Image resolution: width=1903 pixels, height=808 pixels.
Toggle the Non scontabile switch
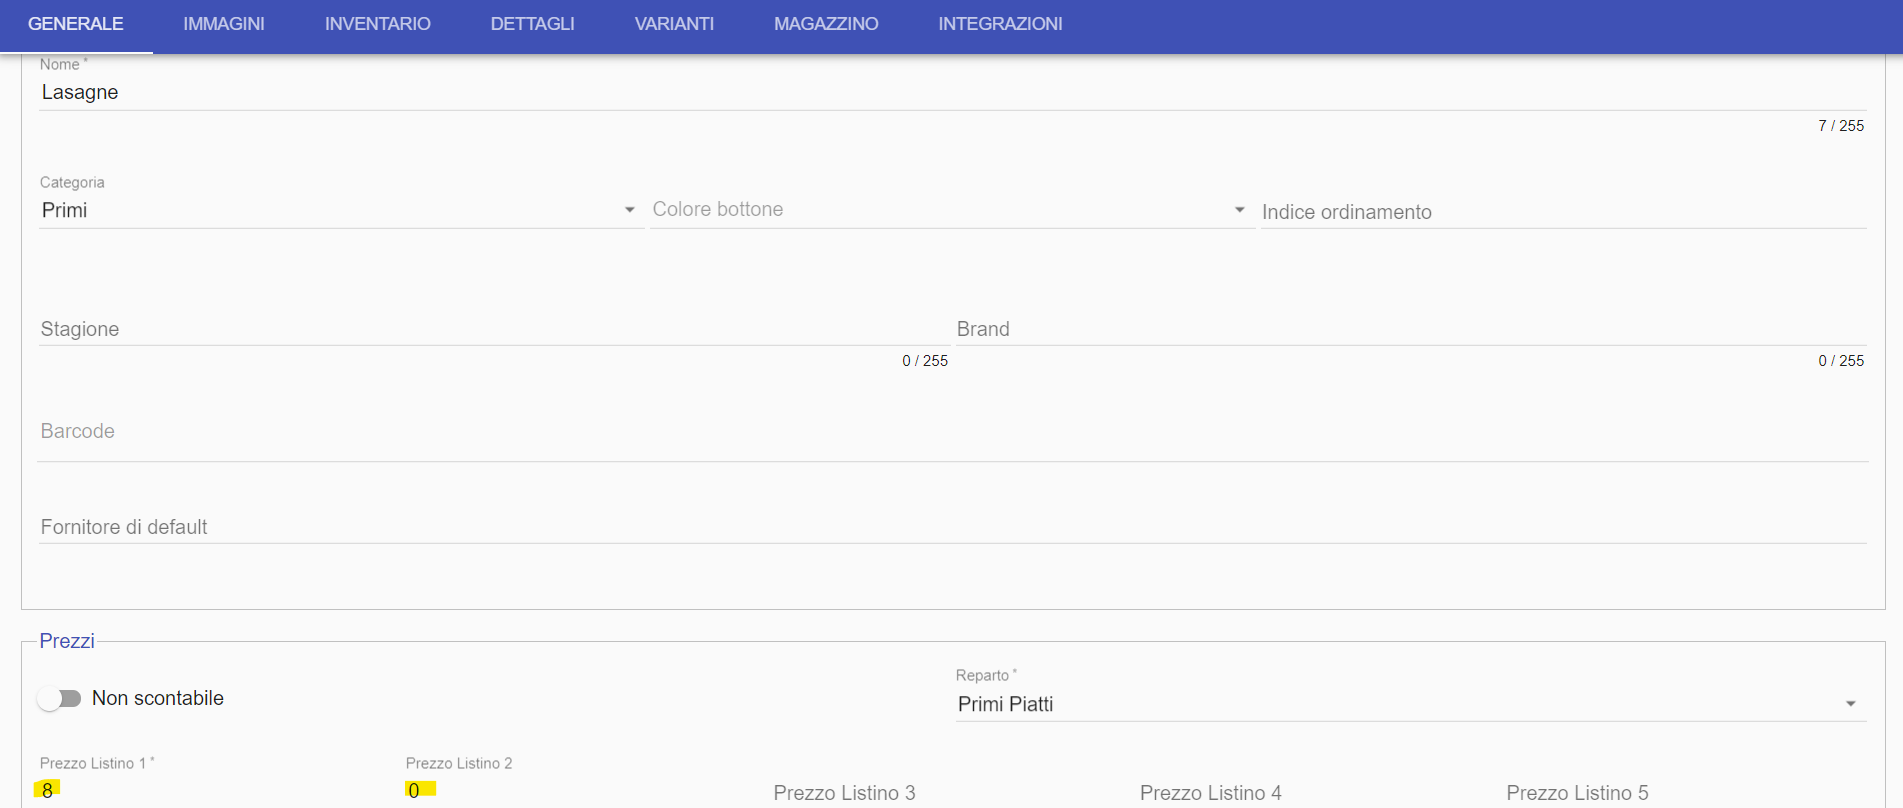(x=60, y=699)
